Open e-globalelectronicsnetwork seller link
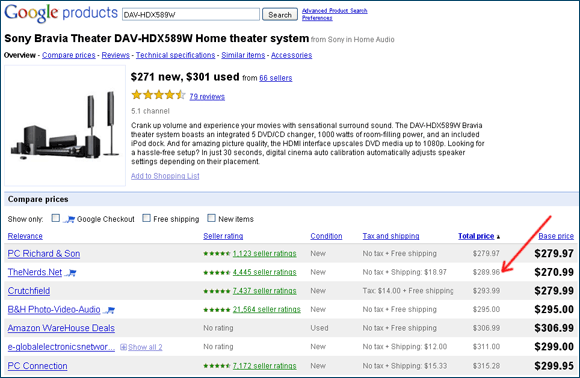The image size is (580, 378). [61, 347]
